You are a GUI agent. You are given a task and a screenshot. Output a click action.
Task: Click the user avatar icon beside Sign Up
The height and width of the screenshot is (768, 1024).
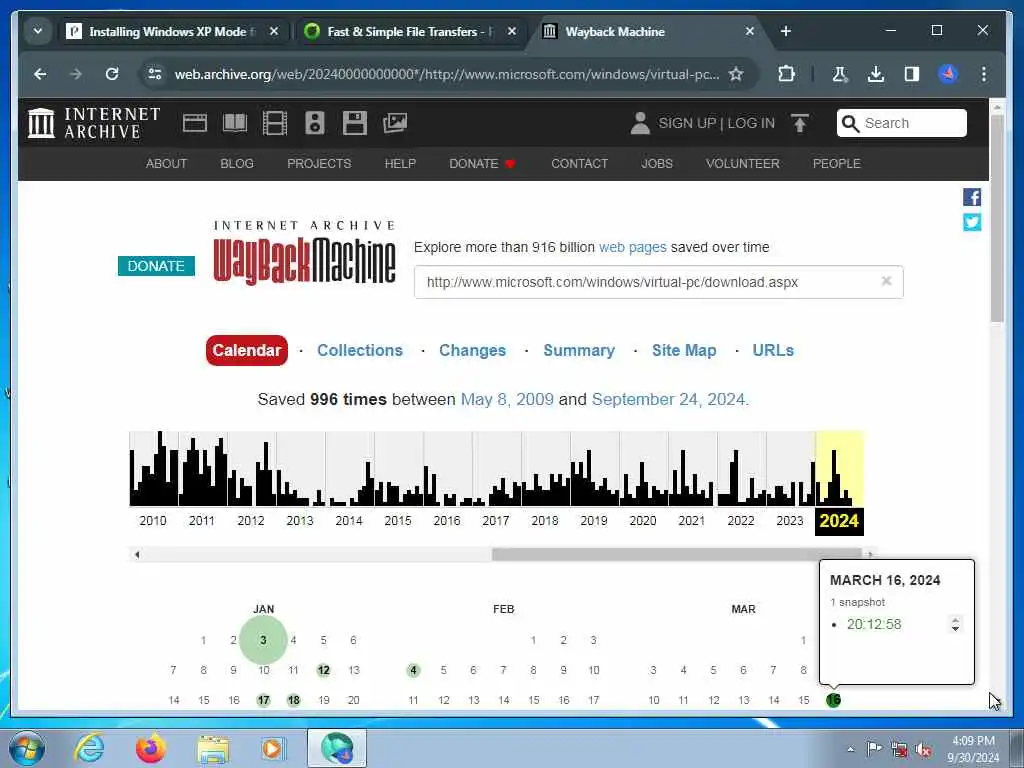pos(640,123)
